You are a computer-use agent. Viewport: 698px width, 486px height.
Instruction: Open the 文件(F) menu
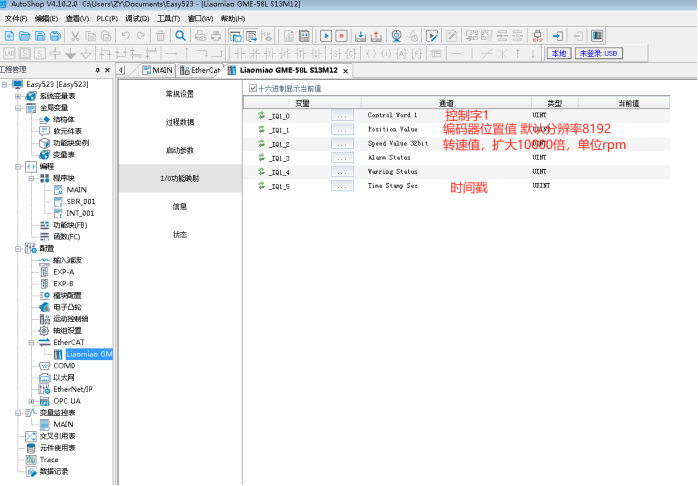(16, 19)
